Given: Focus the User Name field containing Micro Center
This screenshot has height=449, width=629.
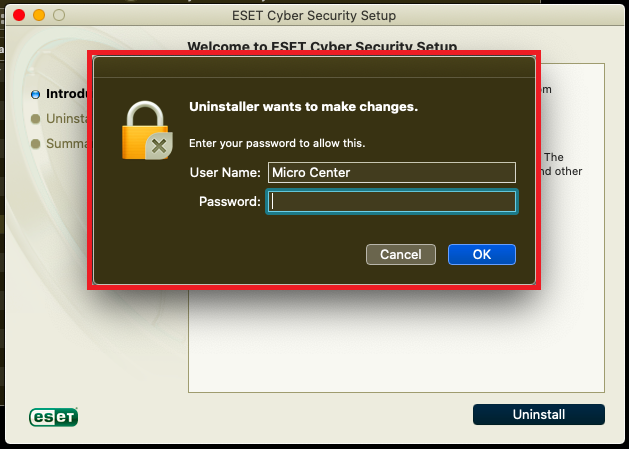Looking at the screenshot, I should pyautogui.click(x=392, y=173).
